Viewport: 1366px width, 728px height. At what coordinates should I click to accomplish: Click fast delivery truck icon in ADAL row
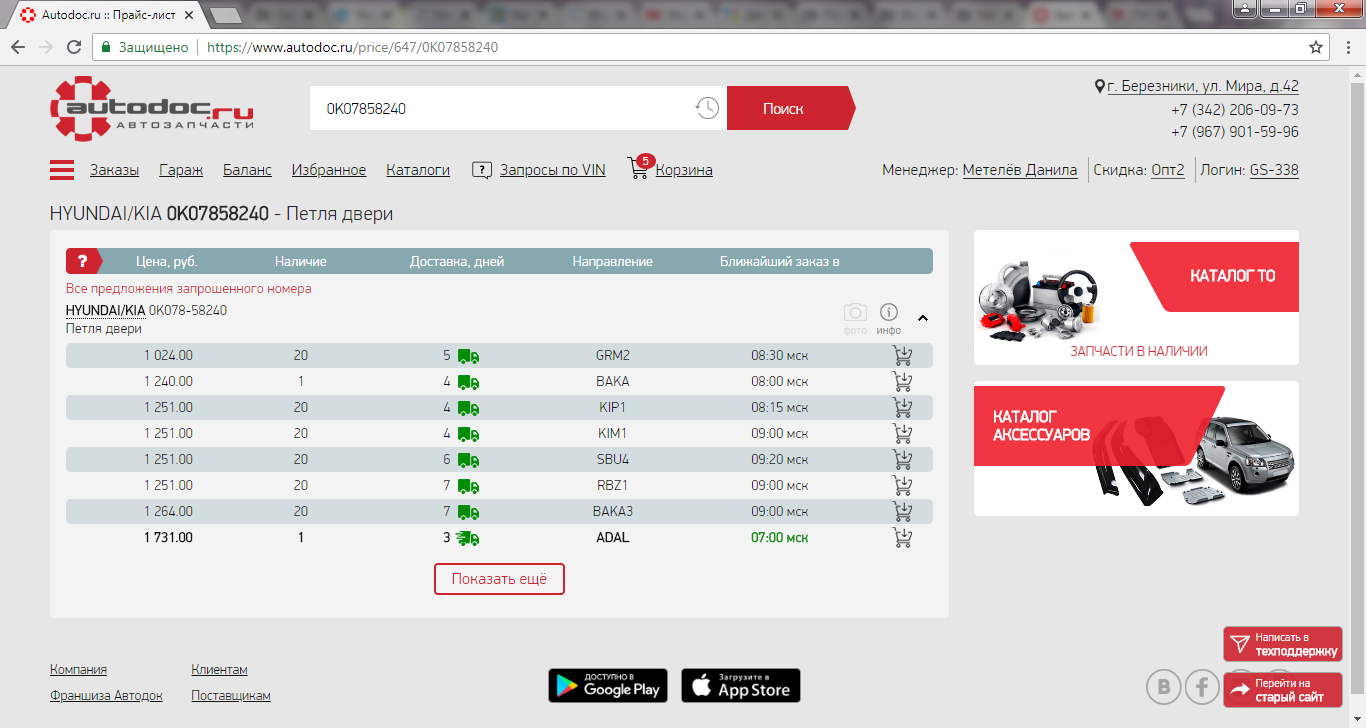(x=467, y=538)
